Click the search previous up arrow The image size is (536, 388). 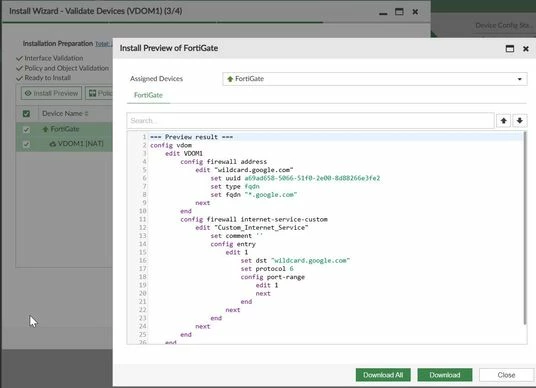click(503, 121)
